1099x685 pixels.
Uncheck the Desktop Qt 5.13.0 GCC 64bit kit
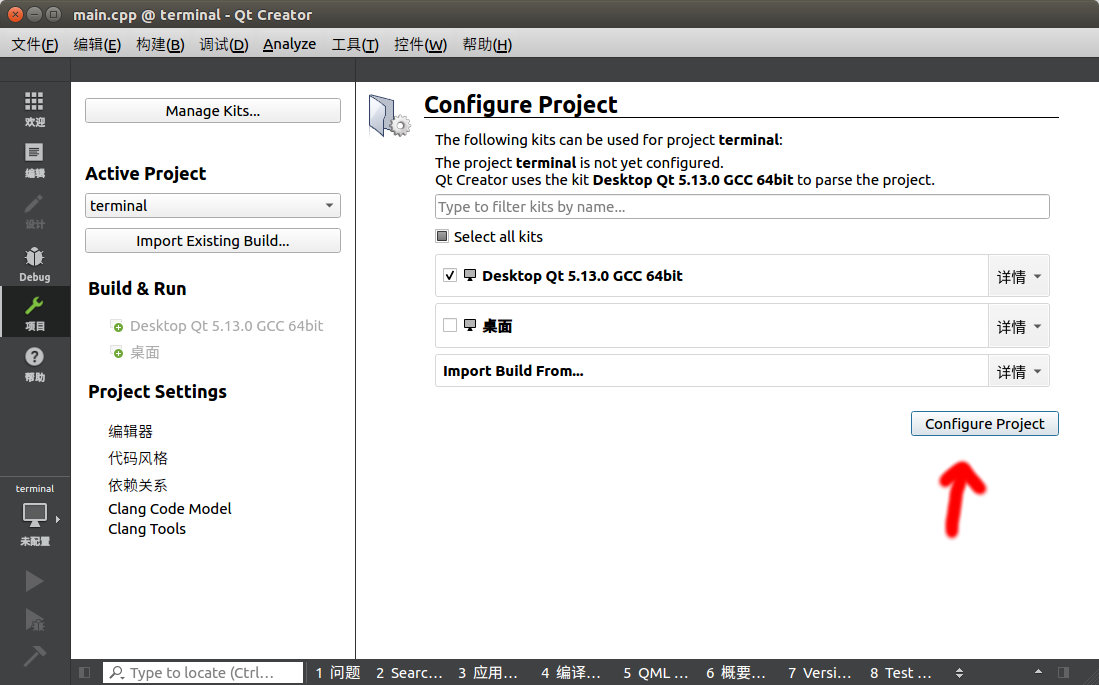(x=450, y=276)
